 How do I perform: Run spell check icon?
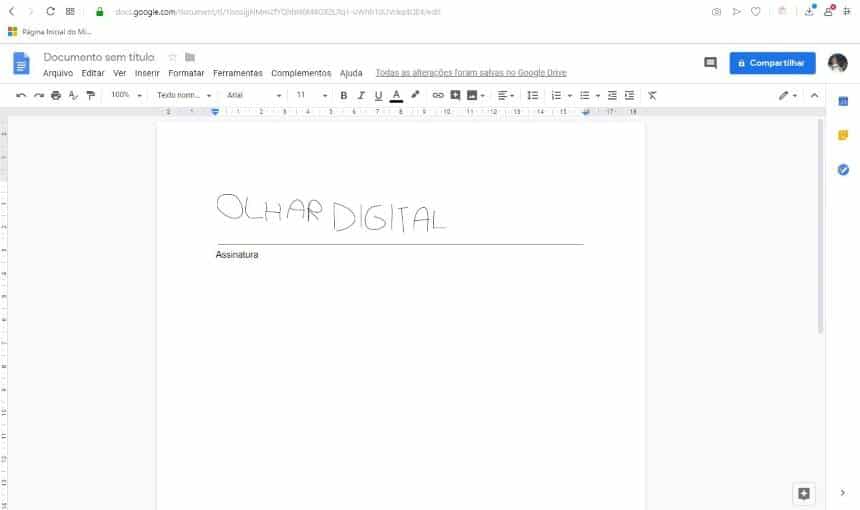(73, 95)
